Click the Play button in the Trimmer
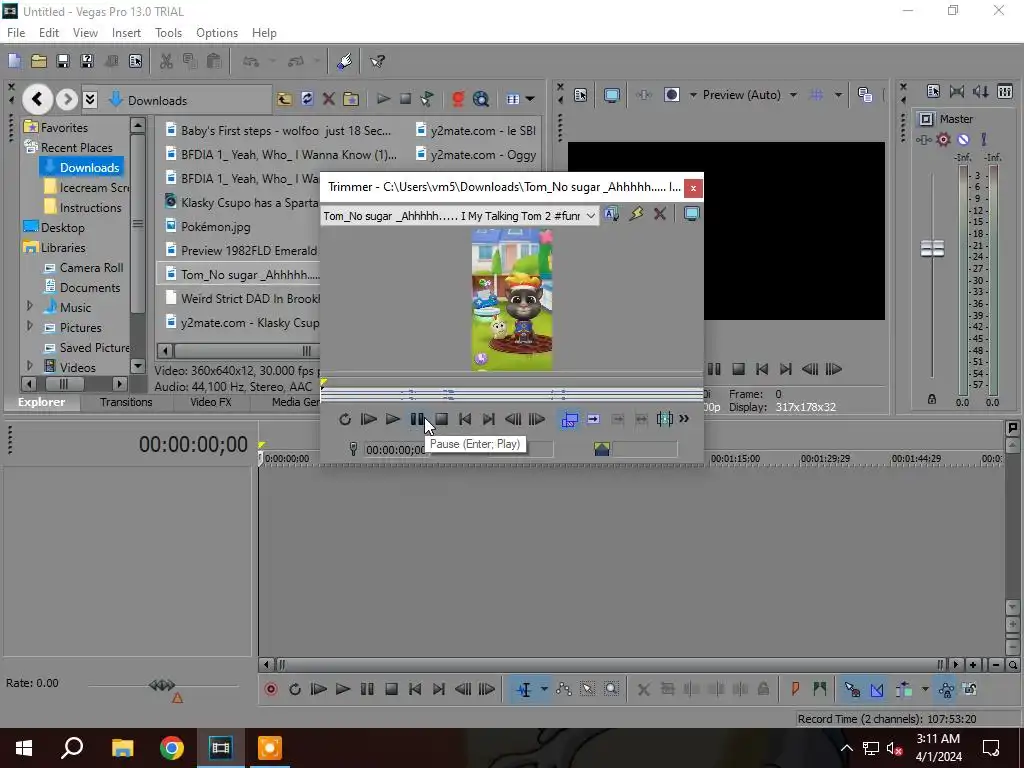 click(x=392, y=419)
